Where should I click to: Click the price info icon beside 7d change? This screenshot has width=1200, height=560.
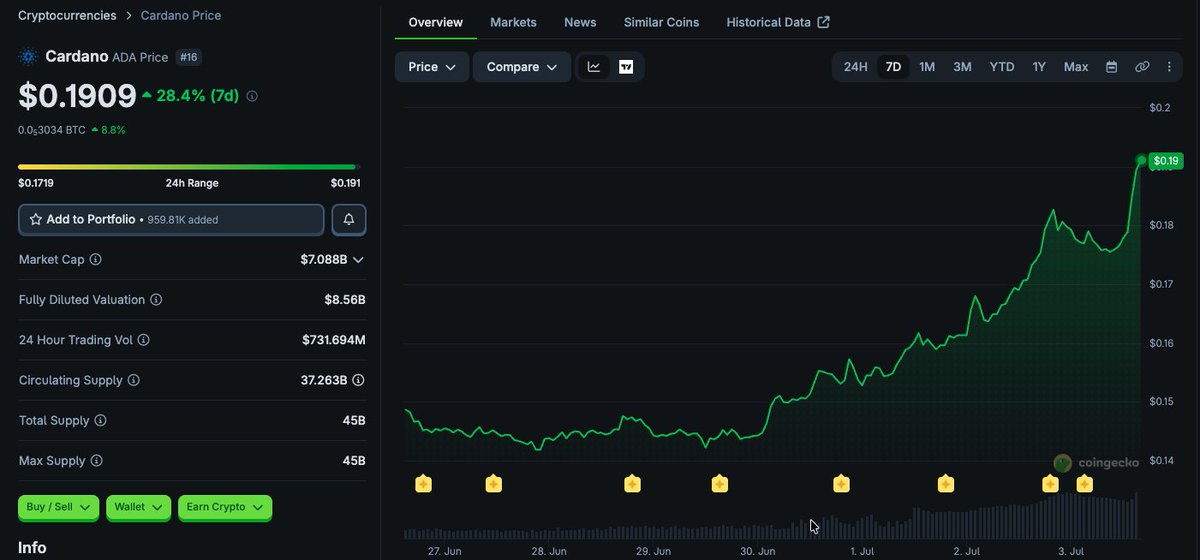pos(252,96)
